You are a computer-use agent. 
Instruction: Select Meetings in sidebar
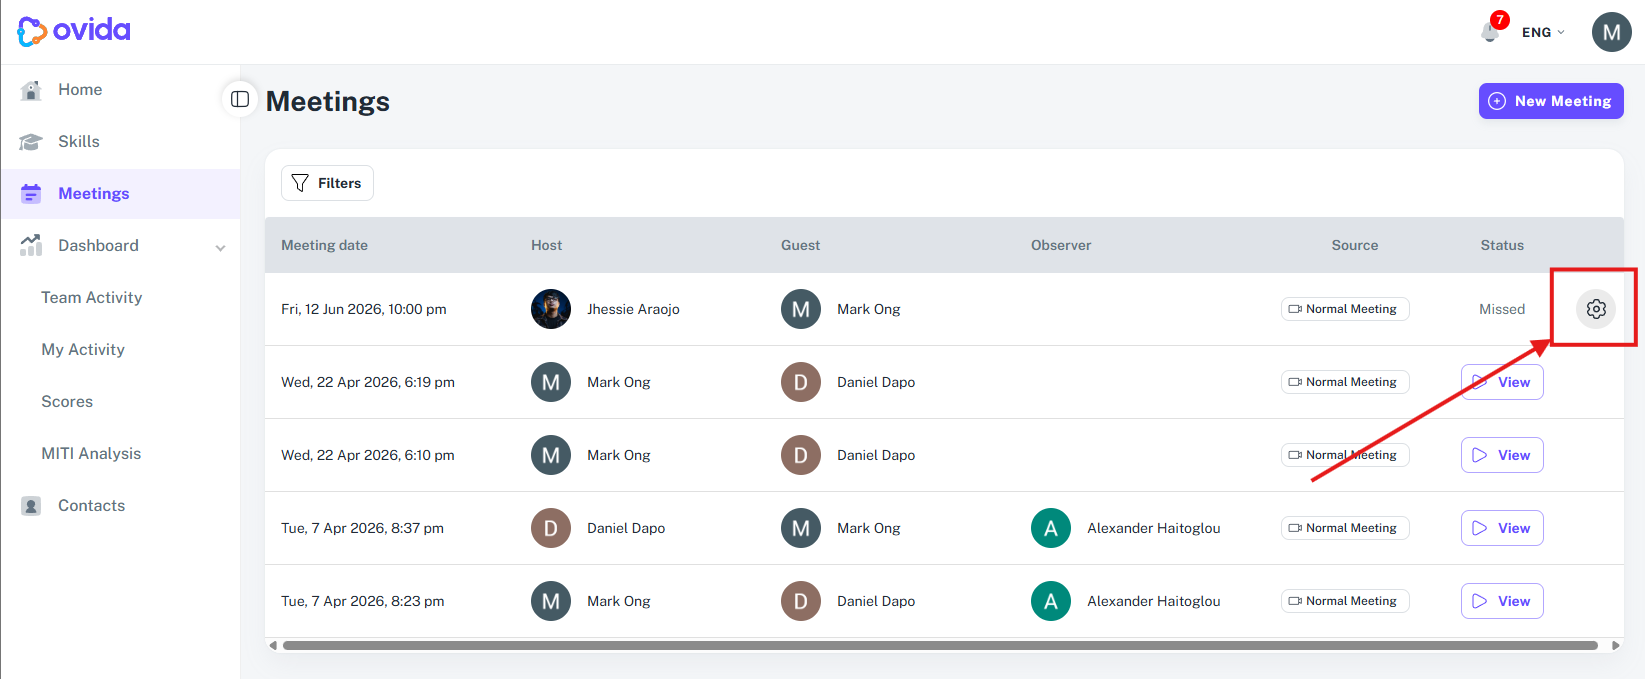120,194
